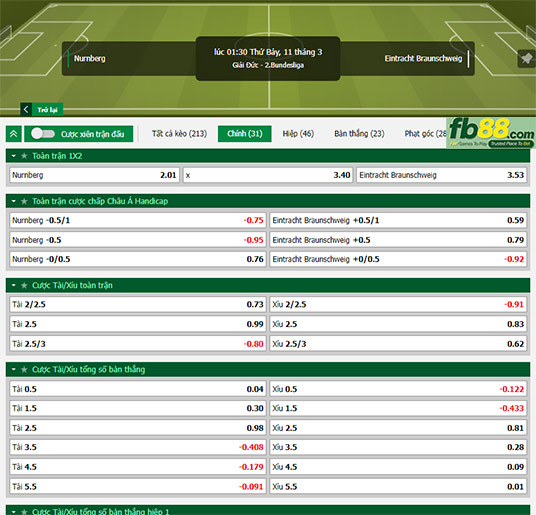The width and height of the screenshot is (536, 515).
Task: Pick Xỉu 2.5 total goals at 0.81
Action: click(398, 428)
